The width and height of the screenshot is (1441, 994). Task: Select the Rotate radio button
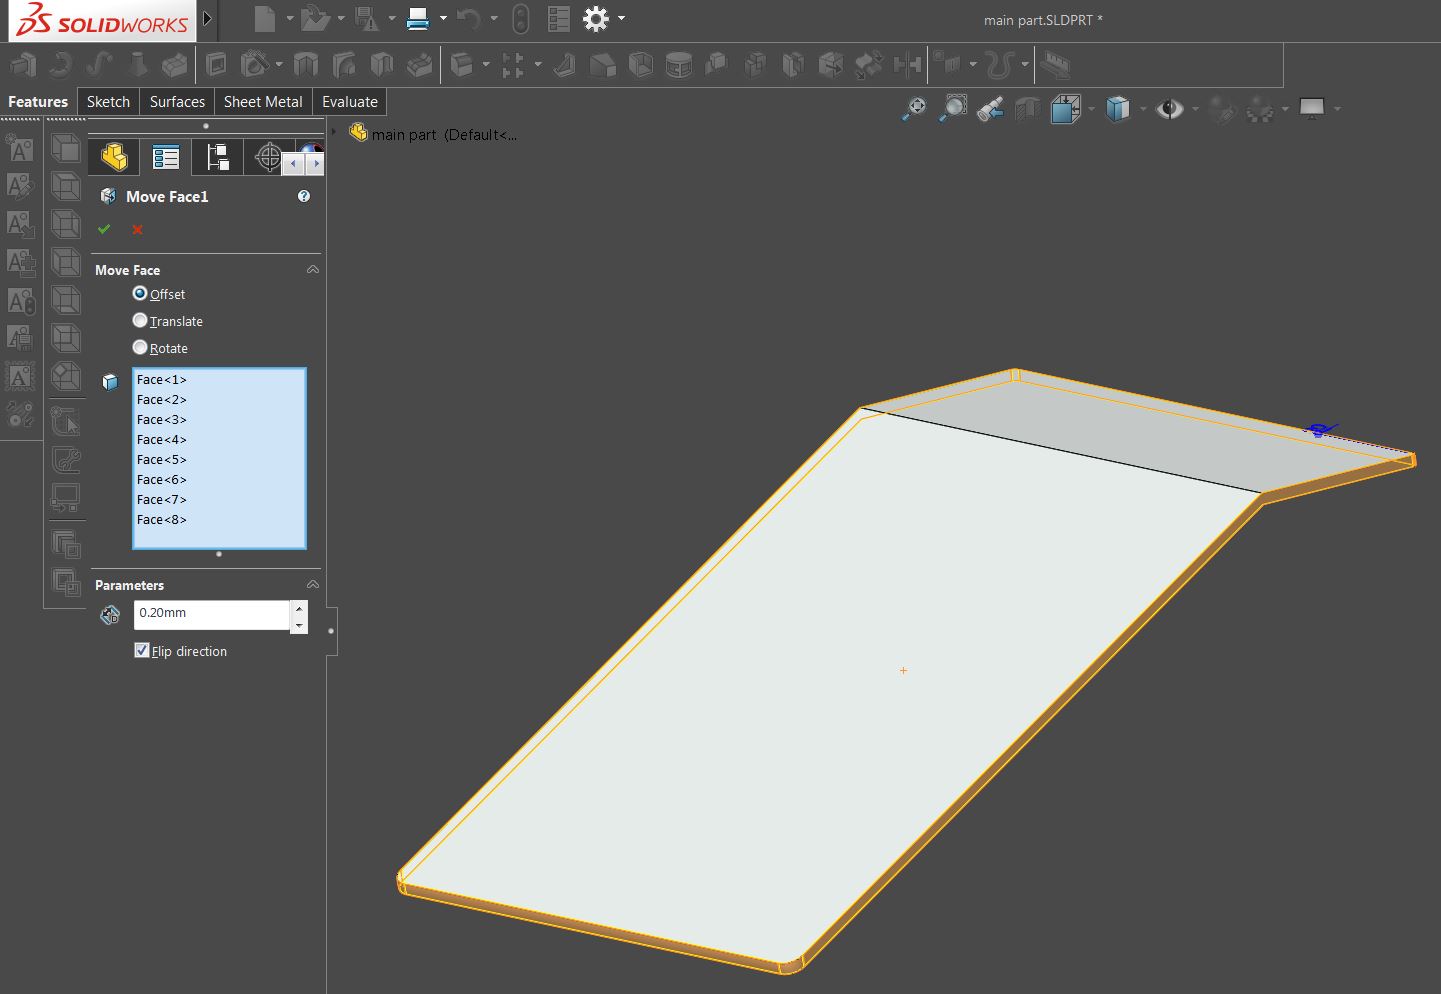(140, 347)
